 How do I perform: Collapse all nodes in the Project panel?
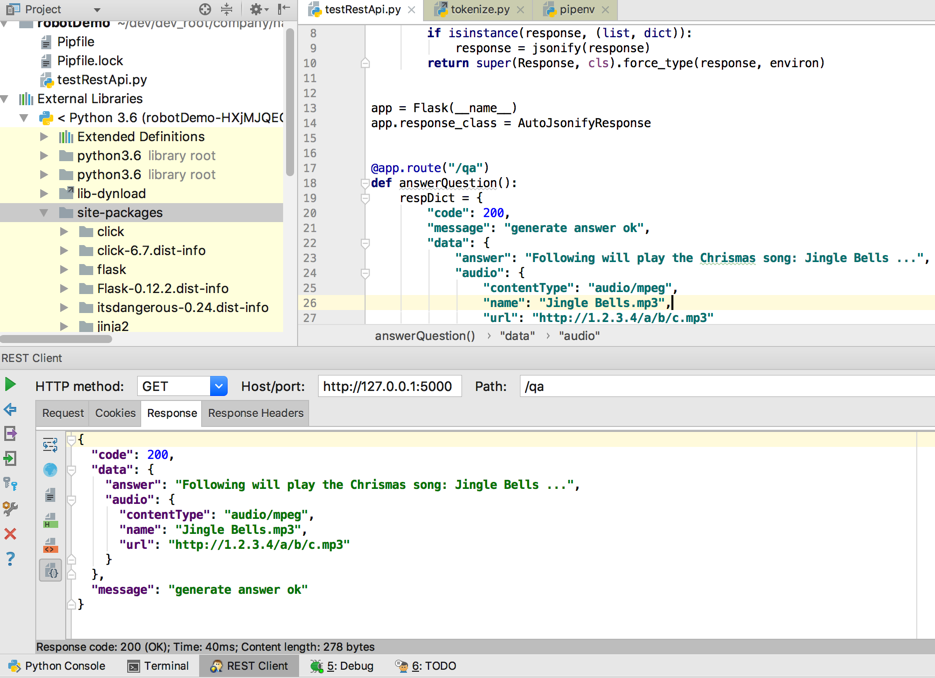pyautogui.click(x=226, y=8)
